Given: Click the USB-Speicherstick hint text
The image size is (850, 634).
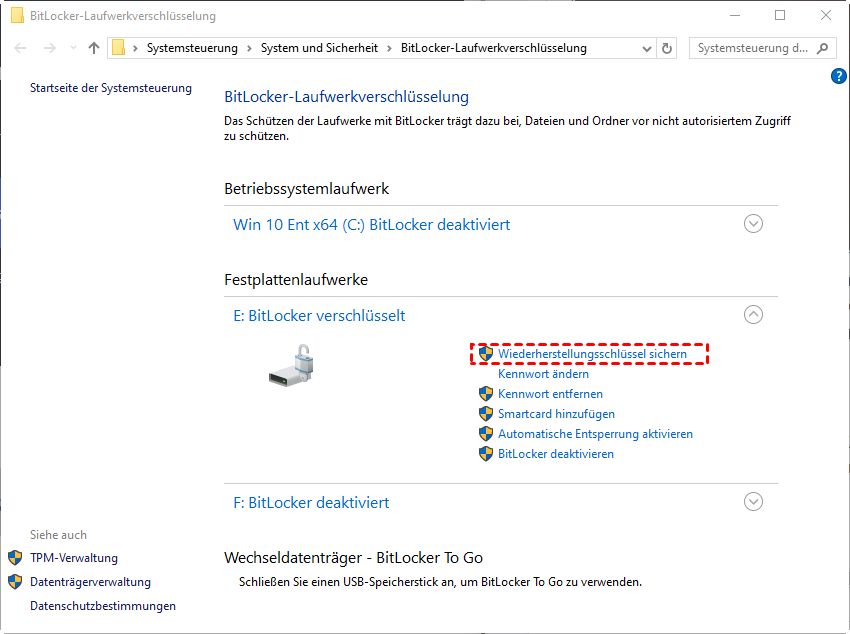Looking at the screenshot, I should 440,582.
